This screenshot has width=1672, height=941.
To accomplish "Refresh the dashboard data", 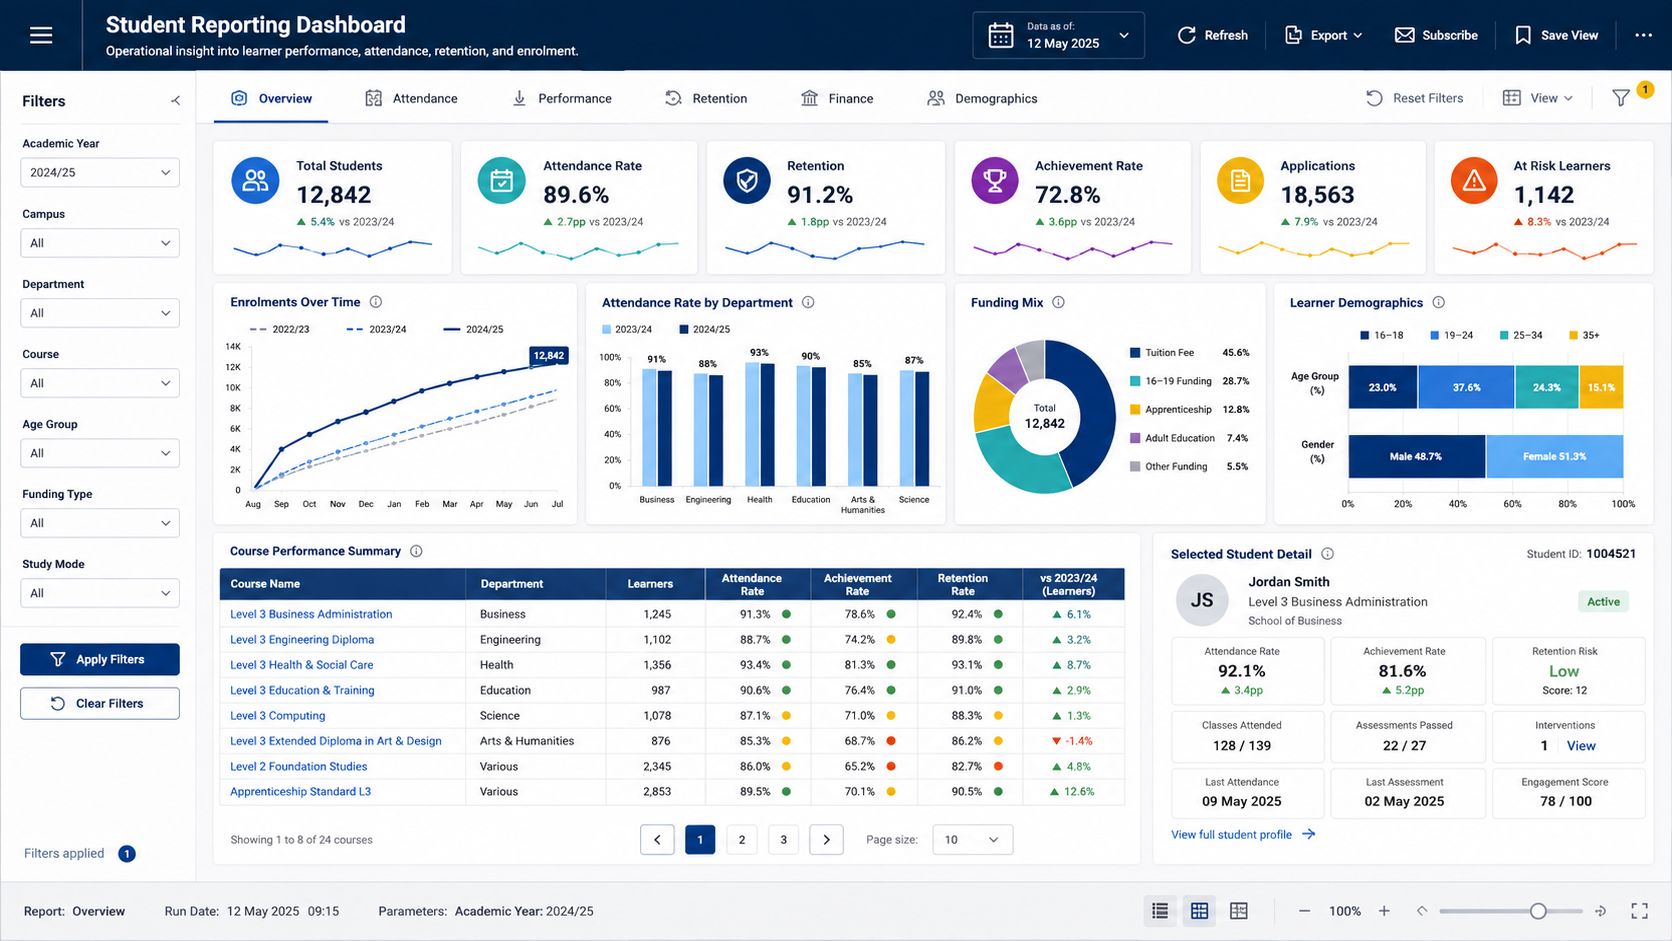I will 1212,35.
